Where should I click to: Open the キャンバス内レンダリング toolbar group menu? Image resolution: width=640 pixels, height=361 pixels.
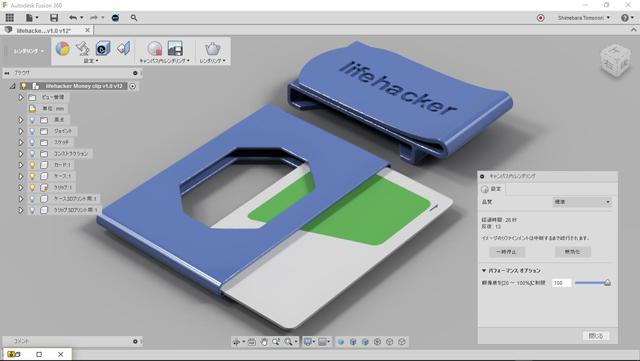click(x=164, y=61)
